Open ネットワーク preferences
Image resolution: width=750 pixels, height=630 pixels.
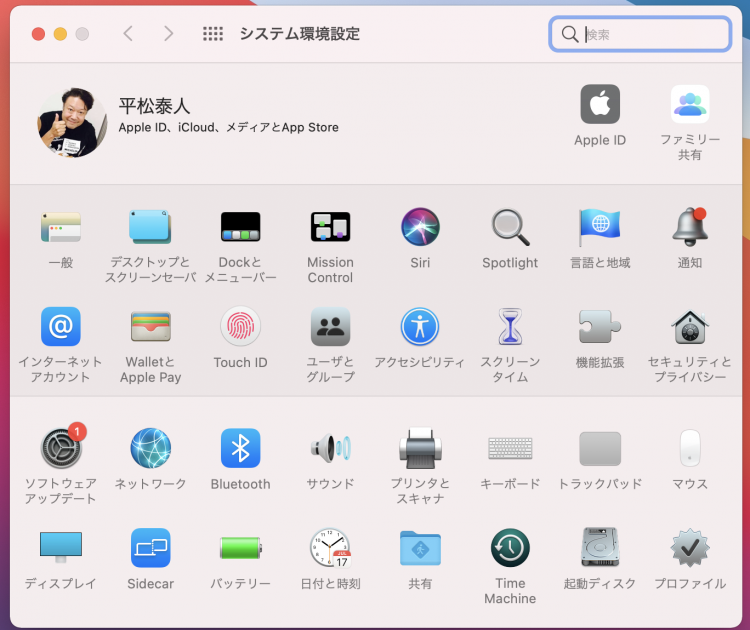tap(150, 448)
